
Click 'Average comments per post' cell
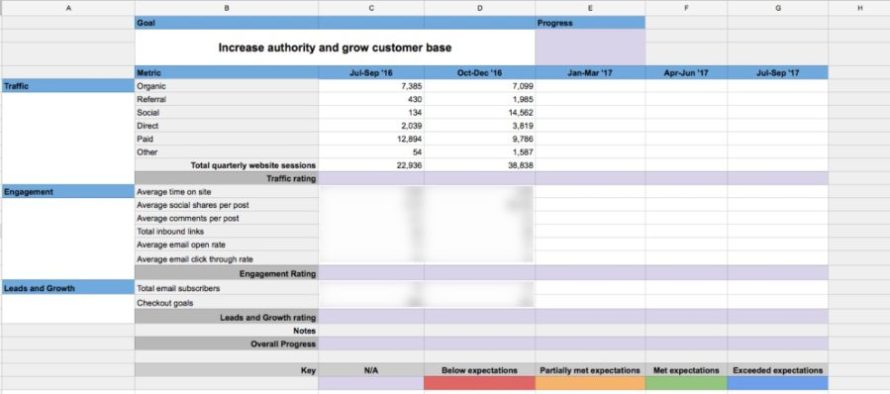coord(226,218)
